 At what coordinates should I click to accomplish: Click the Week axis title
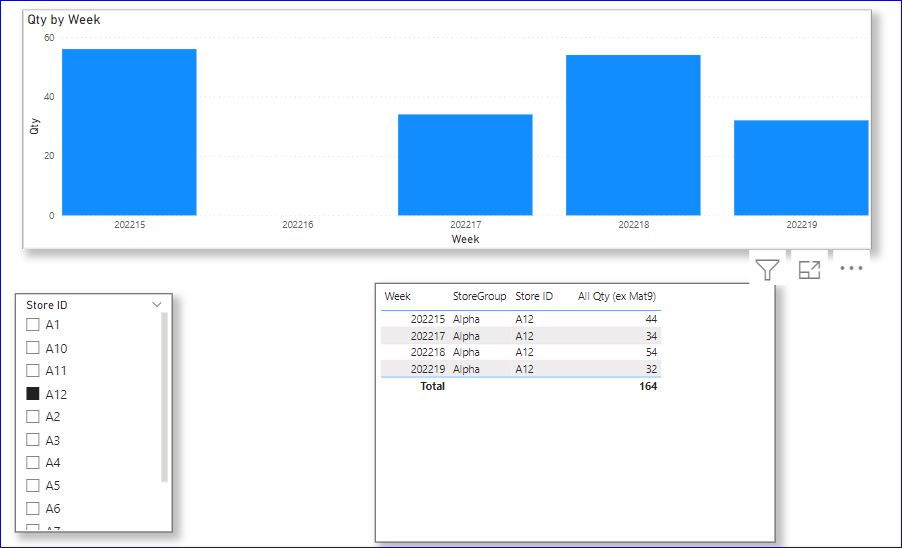[465, 239]
